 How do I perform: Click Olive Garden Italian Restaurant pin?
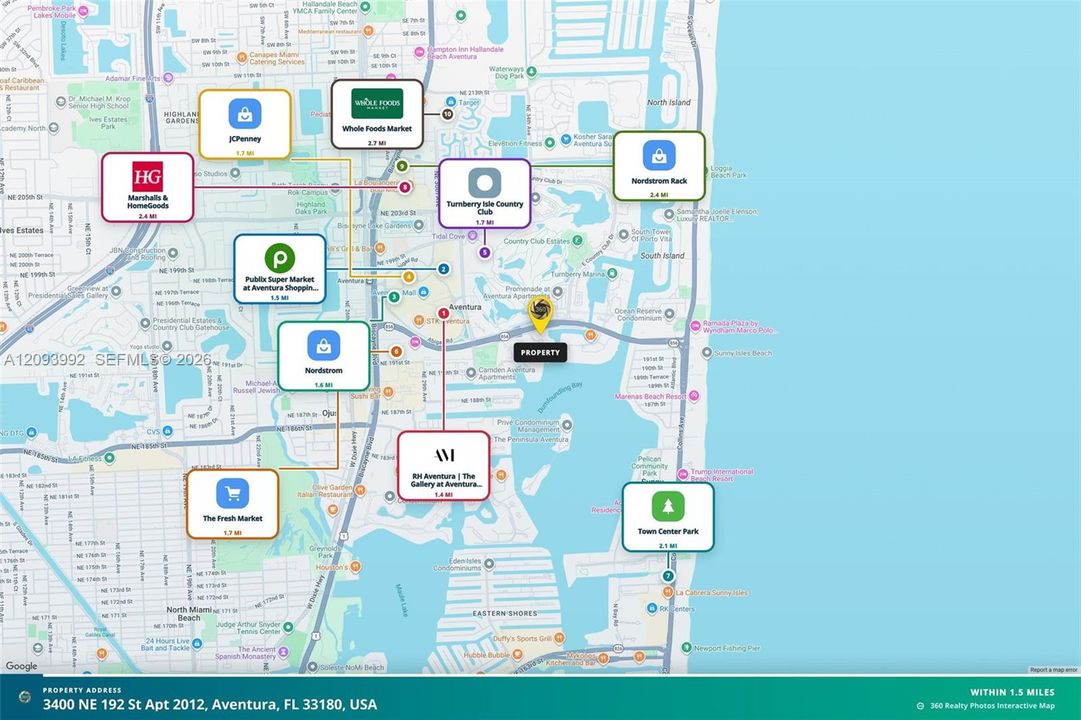pyautogui.click(x=360, y=490)
